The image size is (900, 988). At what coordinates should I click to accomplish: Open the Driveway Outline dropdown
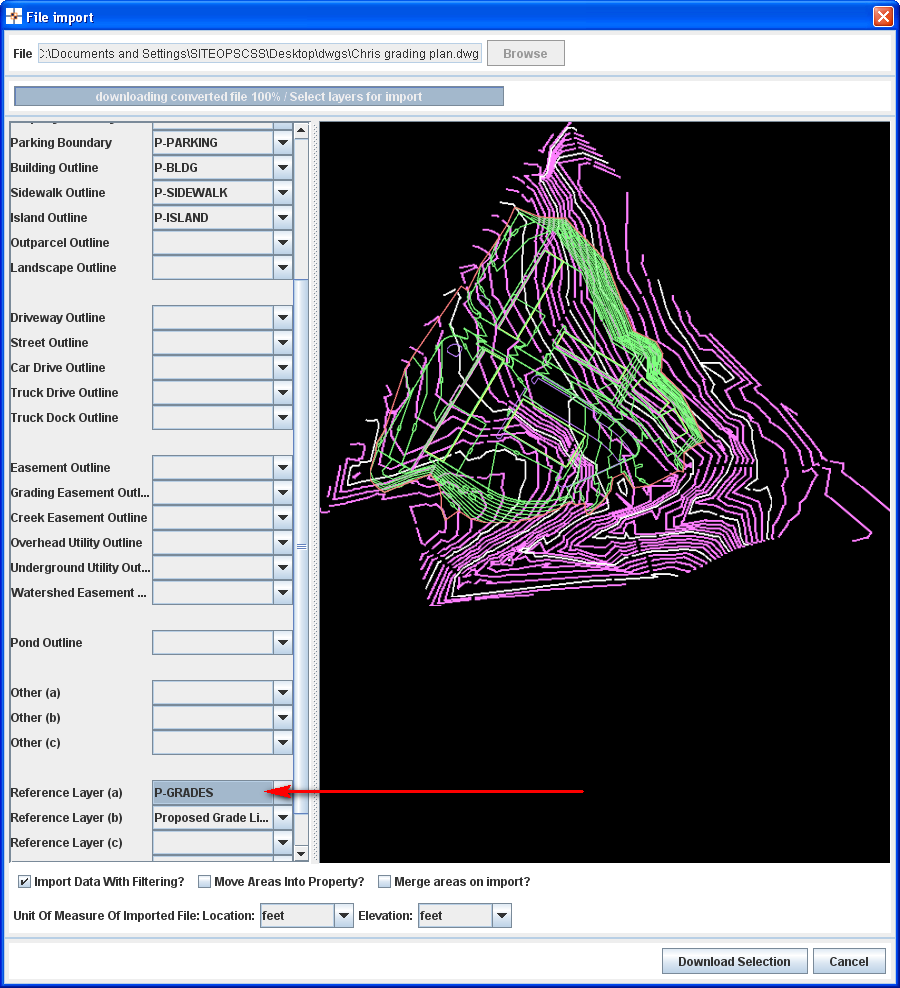click(x=282, y=317)
